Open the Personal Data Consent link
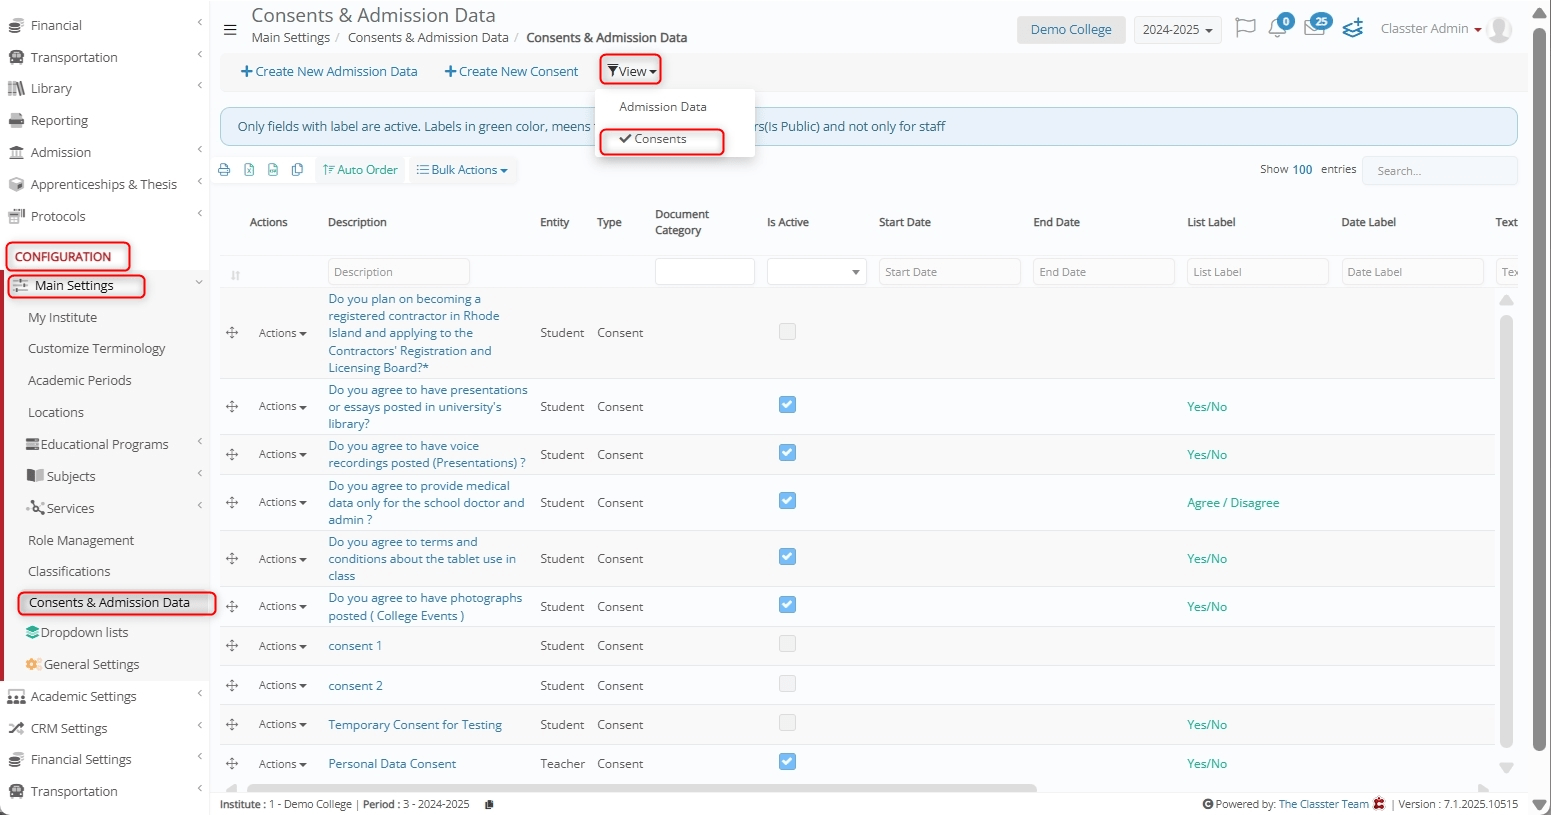Screen dimensions: 1551x815 tap(392, 764)
